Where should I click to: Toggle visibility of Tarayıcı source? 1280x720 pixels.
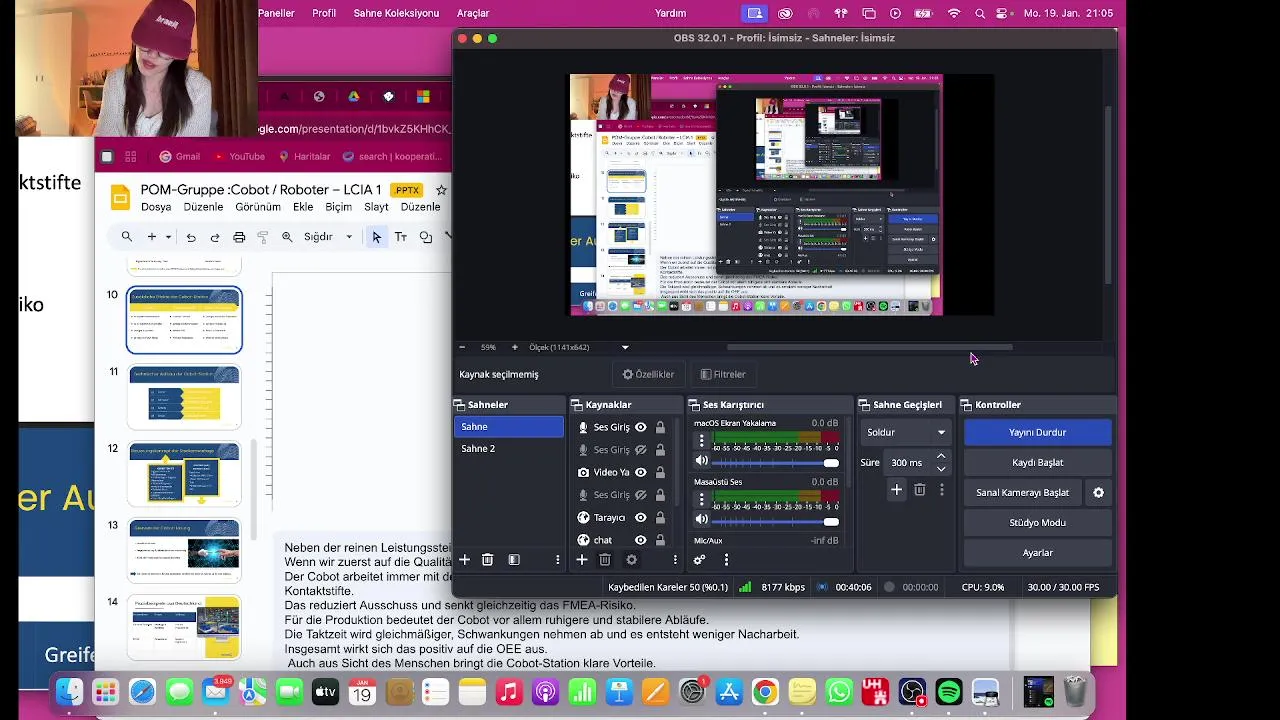point(641,517)
